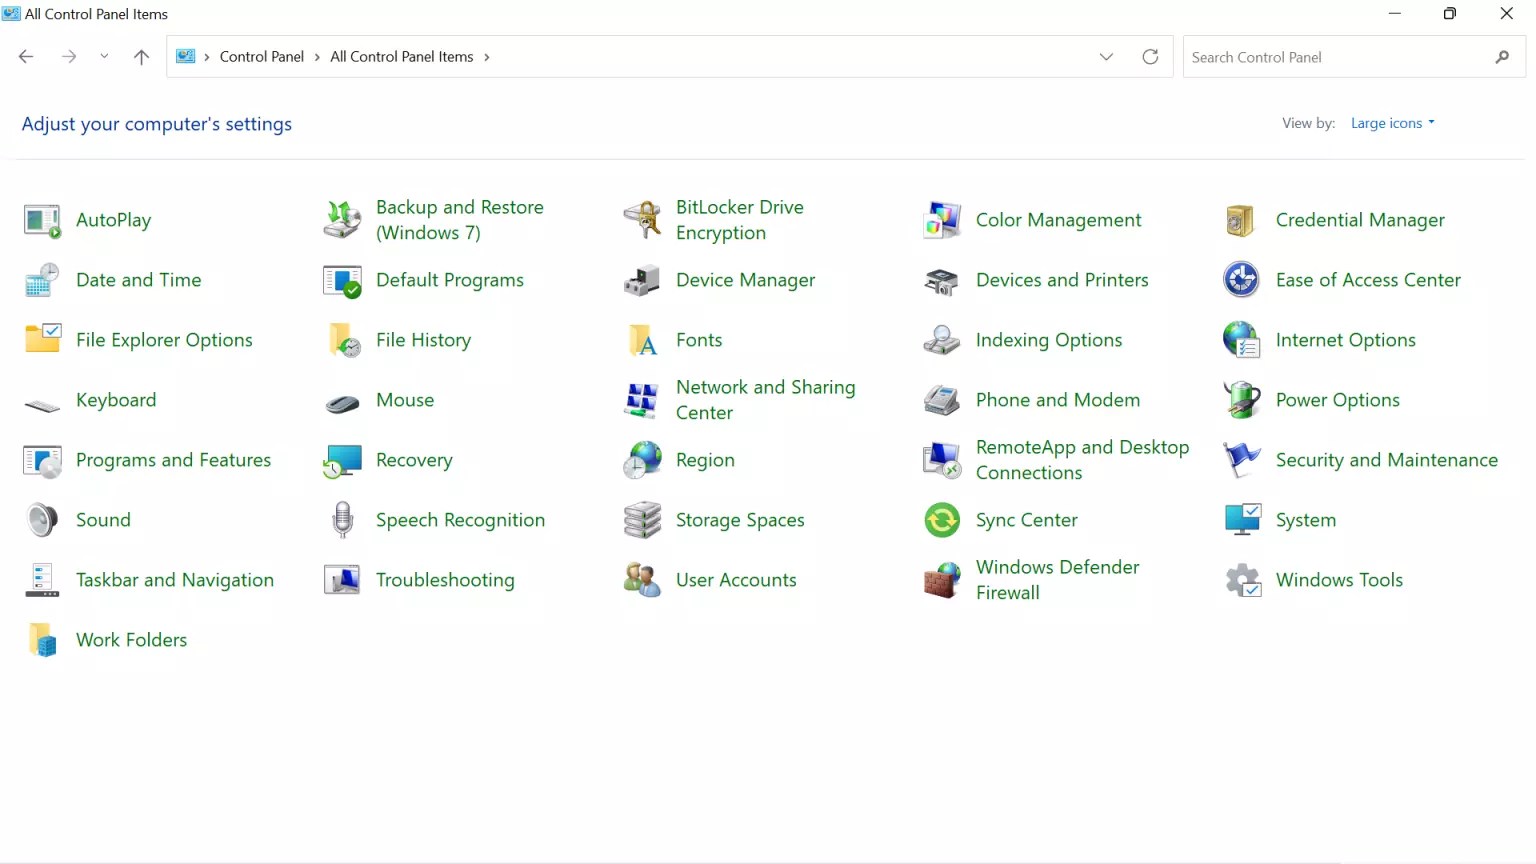The height and width of the screenshot is (864, 1536).
Task: Open Speech Recognition
Action: [x=460, y=520]
